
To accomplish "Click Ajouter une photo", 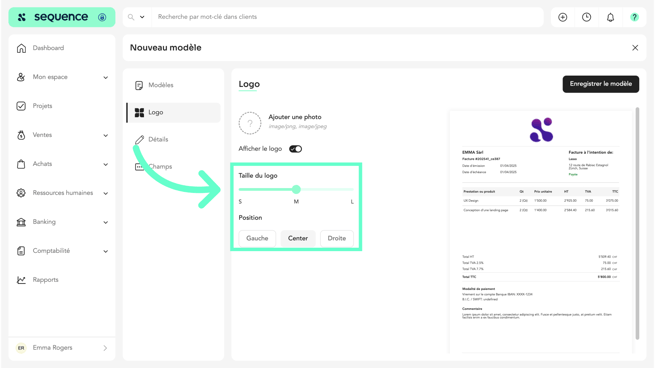I will pyautogui.click(x=295, y=117).
